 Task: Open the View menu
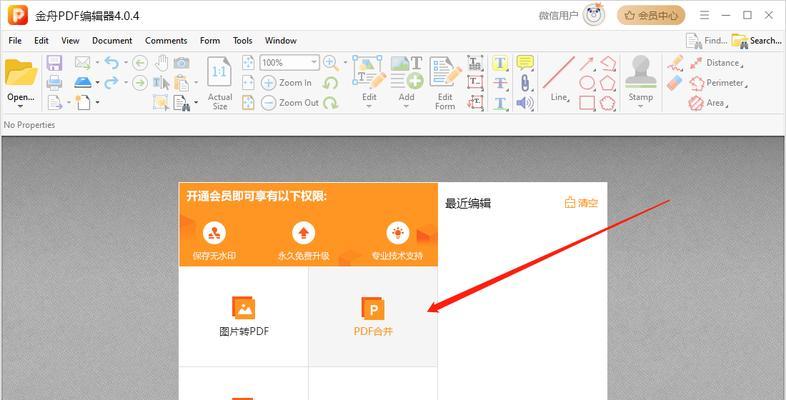click(x=70, y=41)
